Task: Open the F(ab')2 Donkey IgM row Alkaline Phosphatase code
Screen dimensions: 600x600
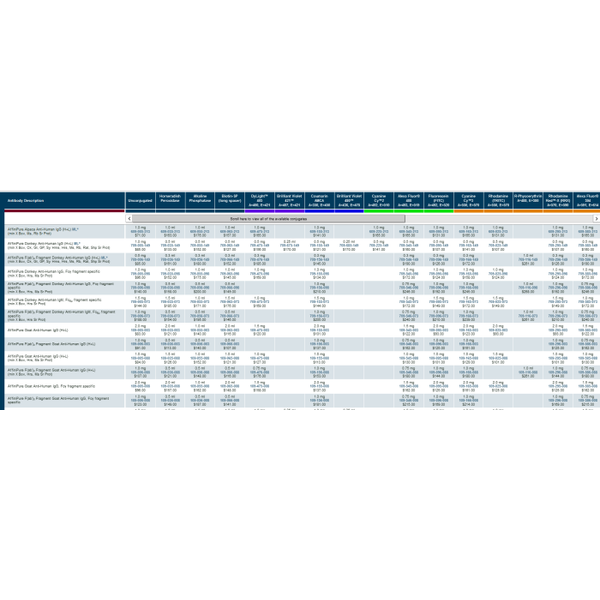Action: coord(200,316)
